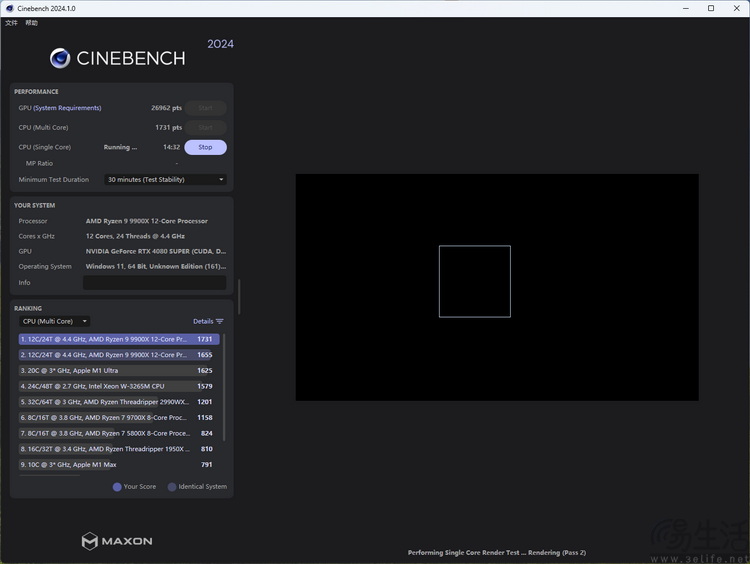This screenshot has height=564, width=750.
Task: Click the GPU score 26962 pts
Action: point(166,108)
